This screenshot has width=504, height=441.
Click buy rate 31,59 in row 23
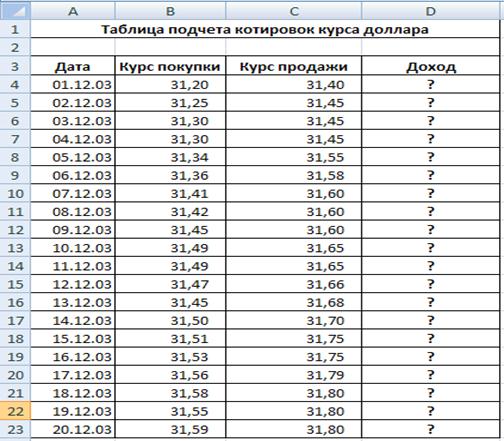170,429
